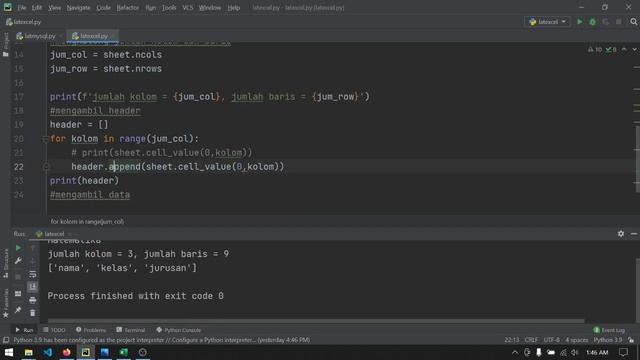Click line number 17 in the gutter
Image resolution: width=640 pixels, height=360 pixels.
tap(19, 97)
